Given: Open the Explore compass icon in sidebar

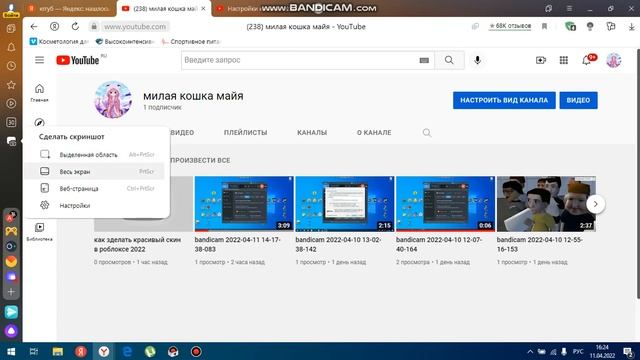Looking at the screenshot, I should pyautogui.click(x=39, y=122).
